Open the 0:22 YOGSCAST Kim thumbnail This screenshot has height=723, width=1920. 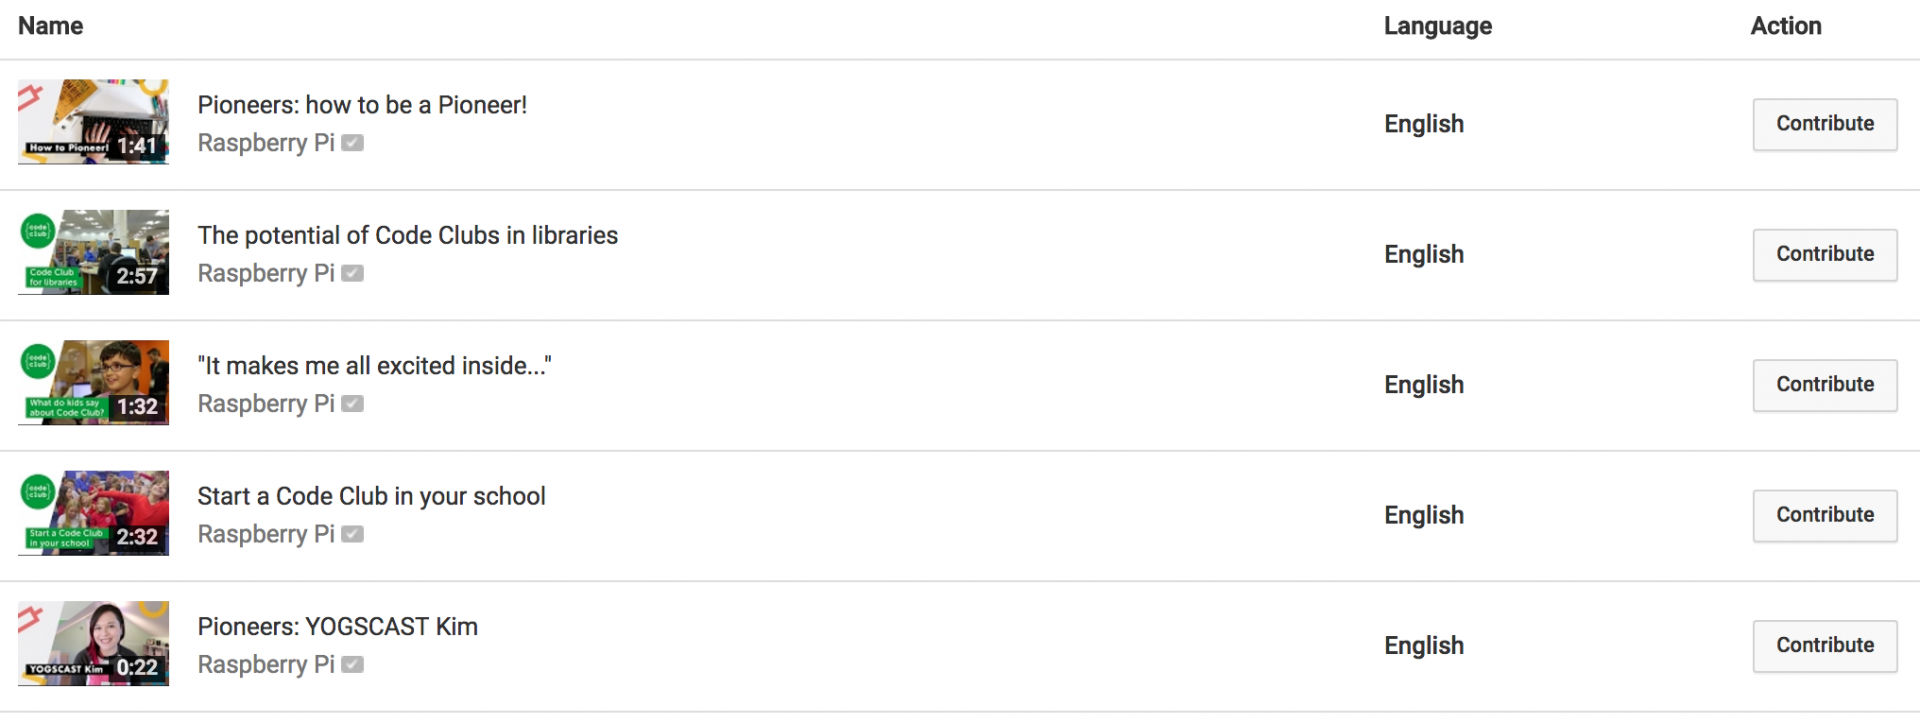coord(93,644)
